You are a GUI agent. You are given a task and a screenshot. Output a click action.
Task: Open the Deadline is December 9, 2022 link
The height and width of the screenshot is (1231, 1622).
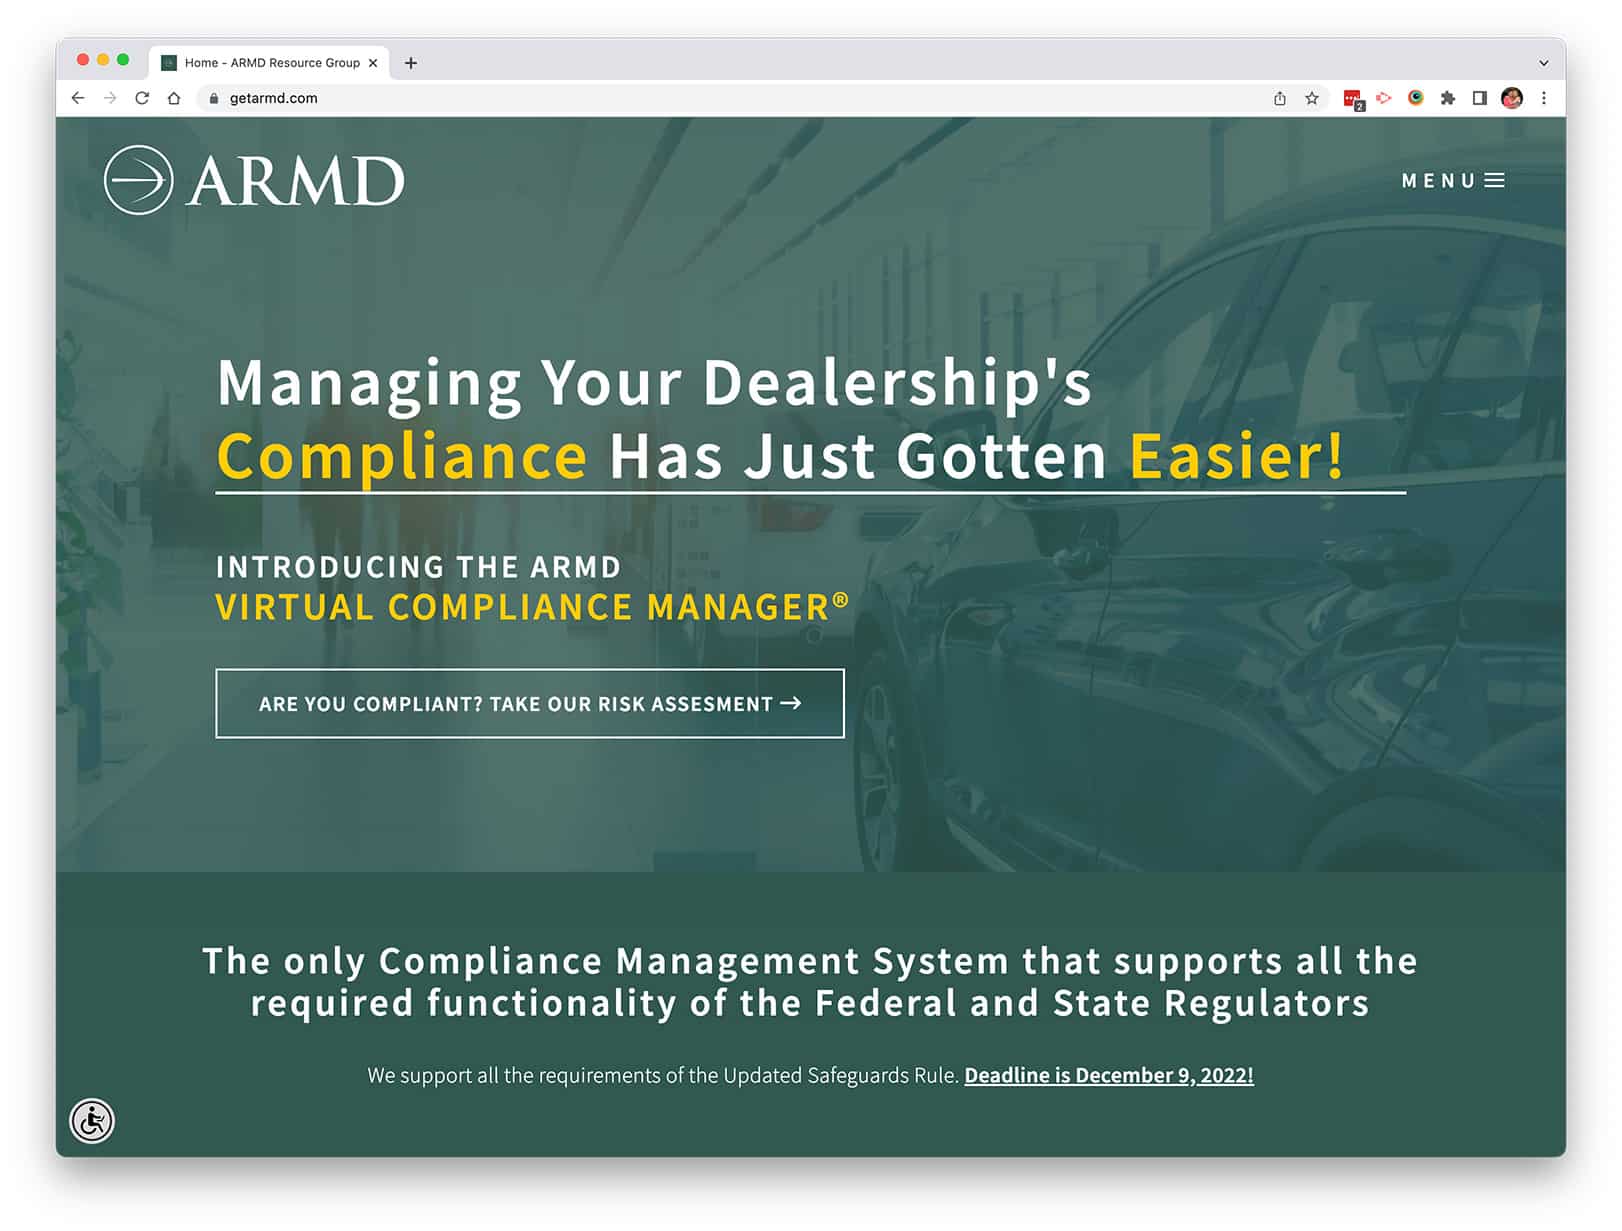[x=1109, y=1075]
